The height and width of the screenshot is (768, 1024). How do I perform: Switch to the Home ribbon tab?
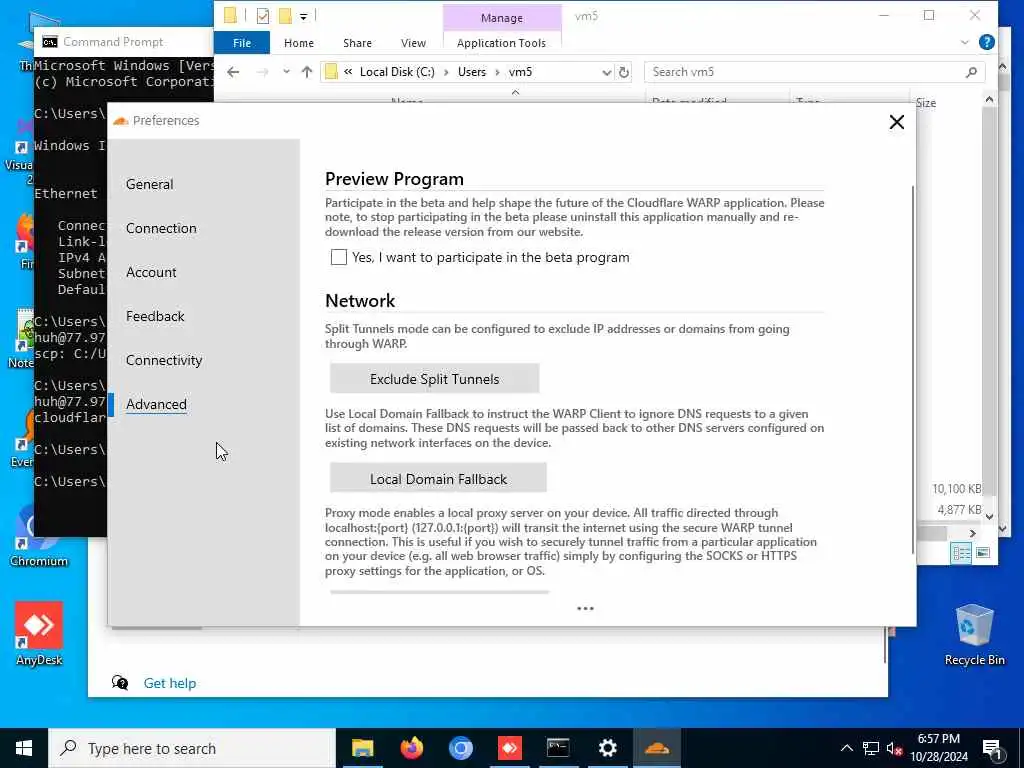298,43
